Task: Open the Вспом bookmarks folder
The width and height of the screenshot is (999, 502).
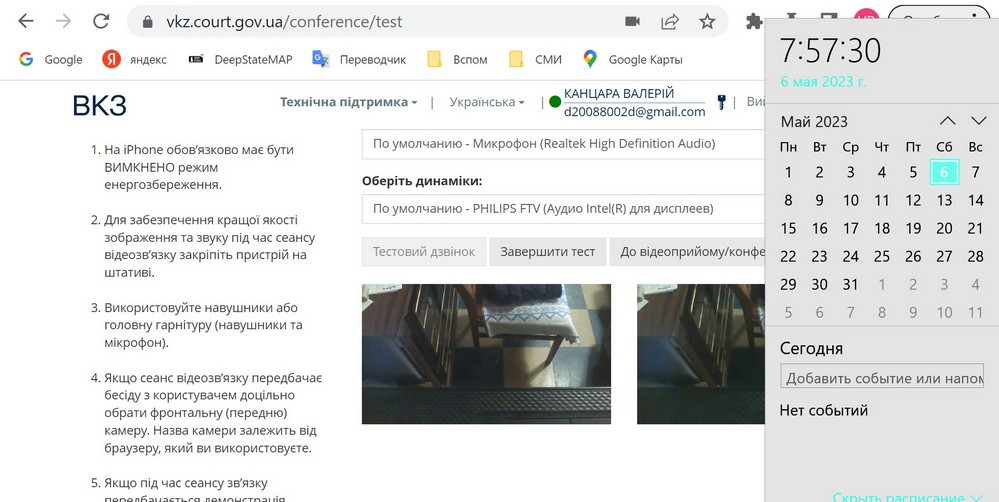Action: tap(457, 59)
